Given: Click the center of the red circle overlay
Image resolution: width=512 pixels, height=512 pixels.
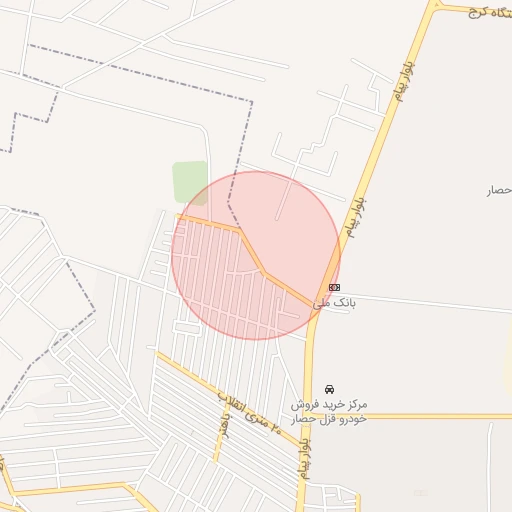Looking at the screenshot, I should (256, 255).
